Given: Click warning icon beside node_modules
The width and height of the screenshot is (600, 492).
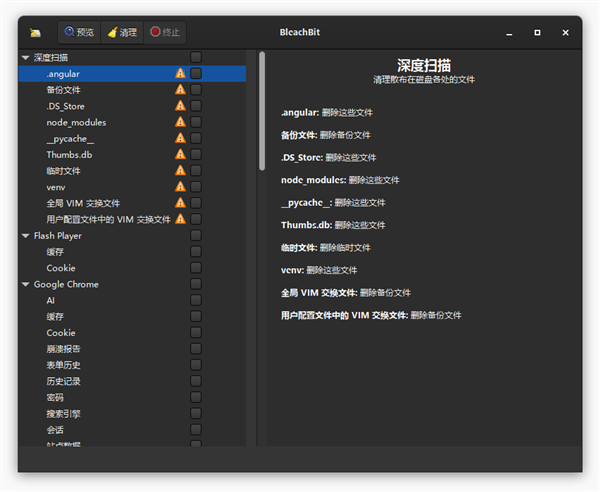Looking at the screenshot, I should click(180, 122).
